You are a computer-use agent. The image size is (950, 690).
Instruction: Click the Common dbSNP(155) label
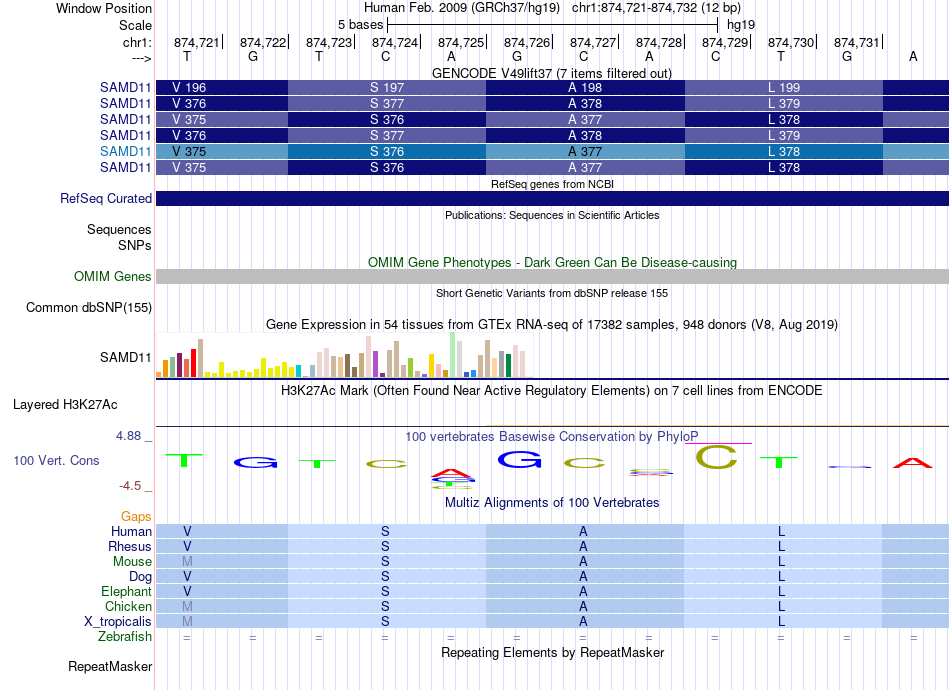coord(89,308)
